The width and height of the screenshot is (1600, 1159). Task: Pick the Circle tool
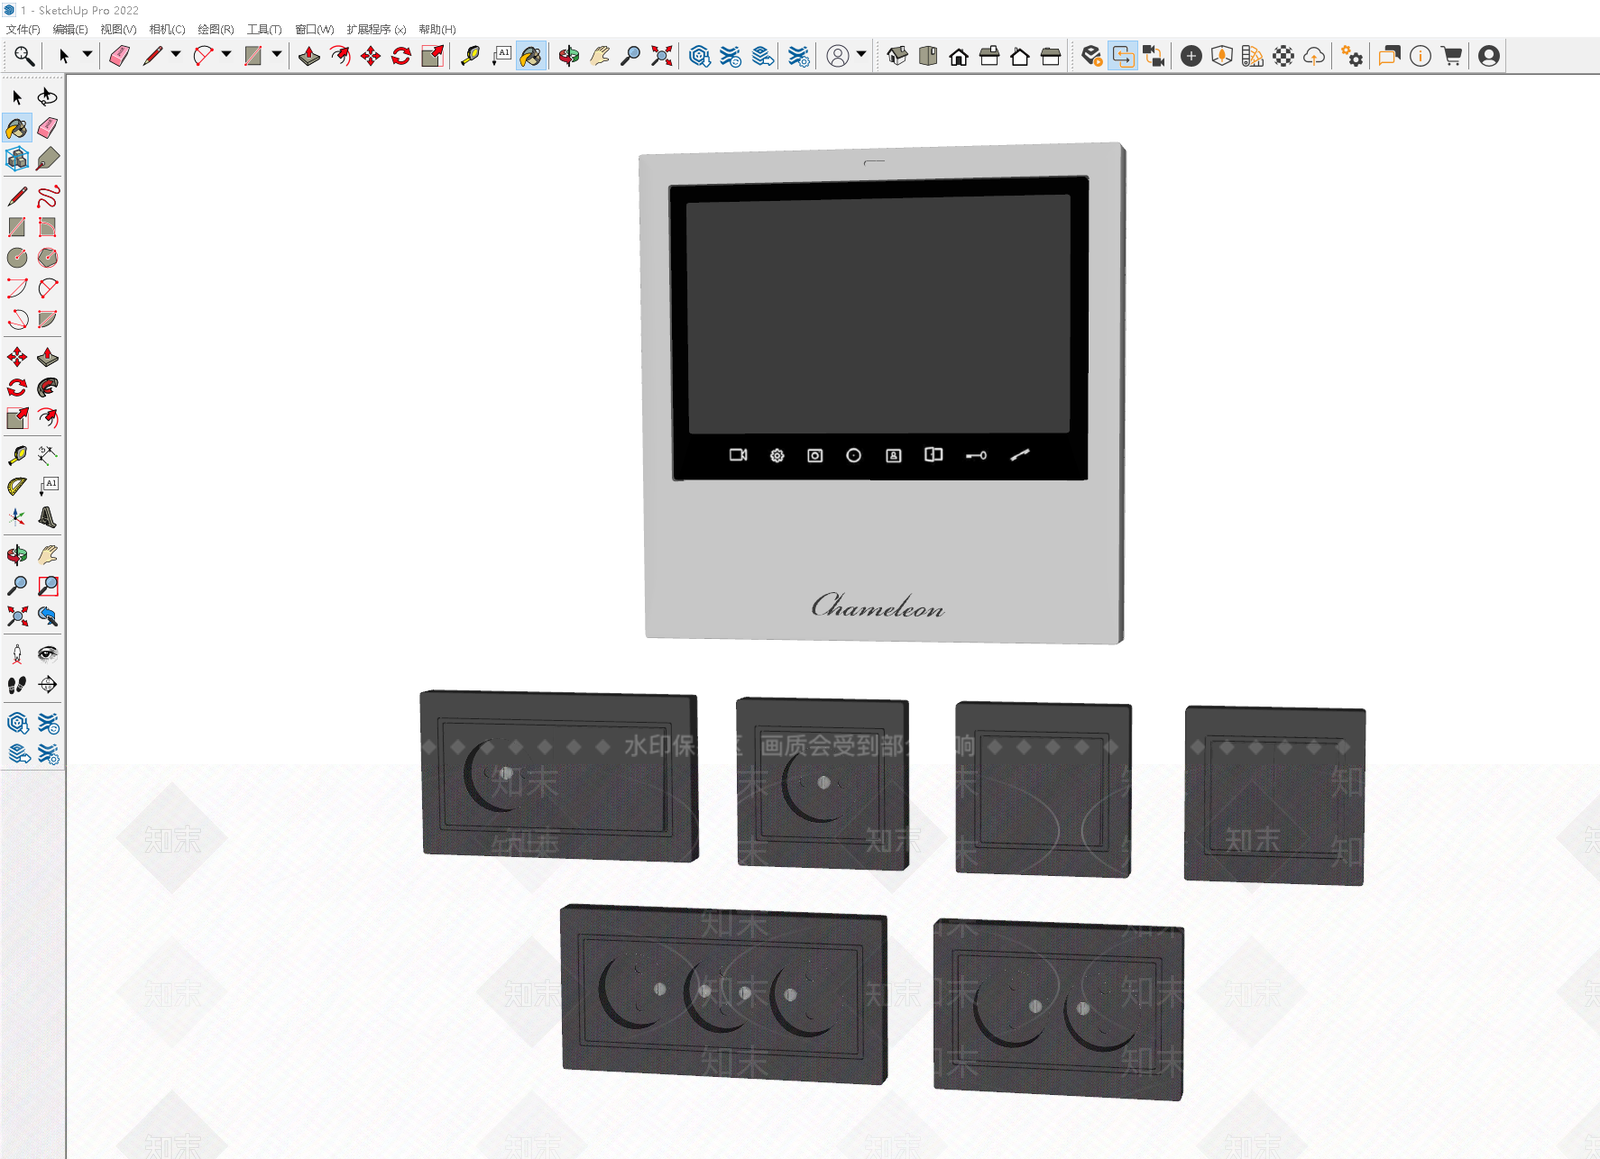17,258
